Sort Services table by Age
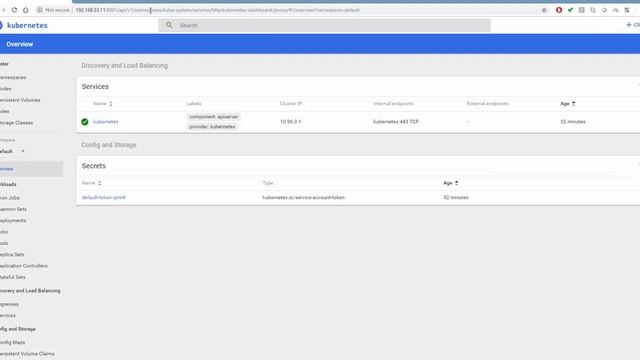640x360 pixels. (x=567, y=104)
